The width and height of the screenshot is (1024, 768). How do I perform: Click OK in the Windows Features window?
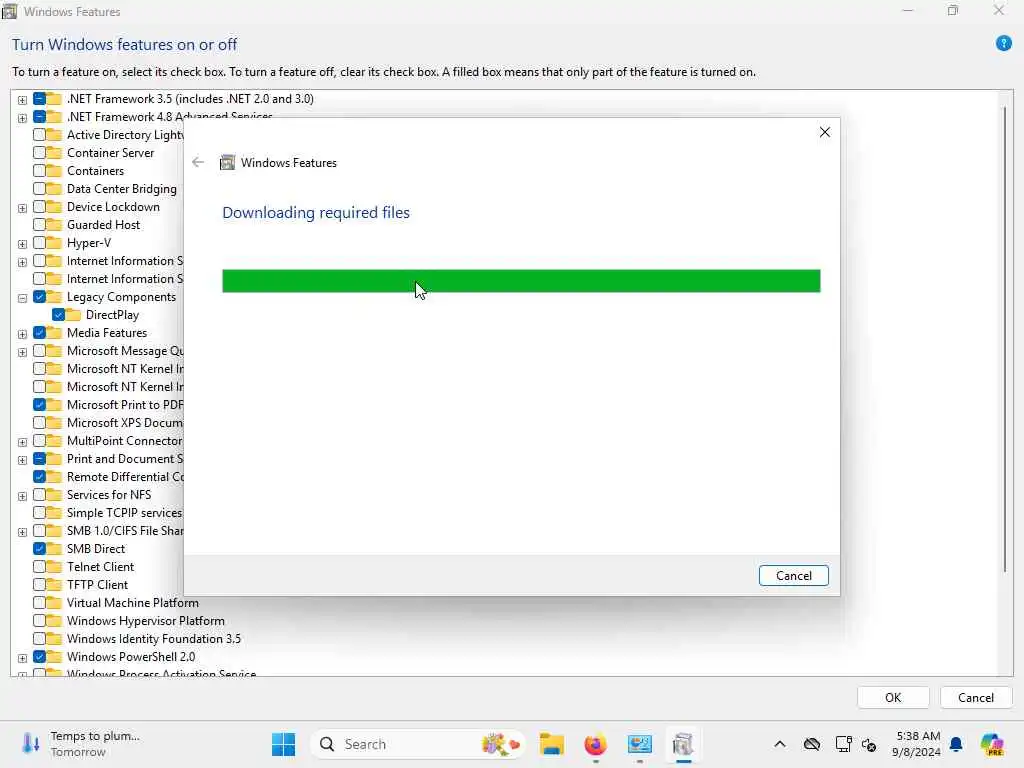(x=893, y=697)
